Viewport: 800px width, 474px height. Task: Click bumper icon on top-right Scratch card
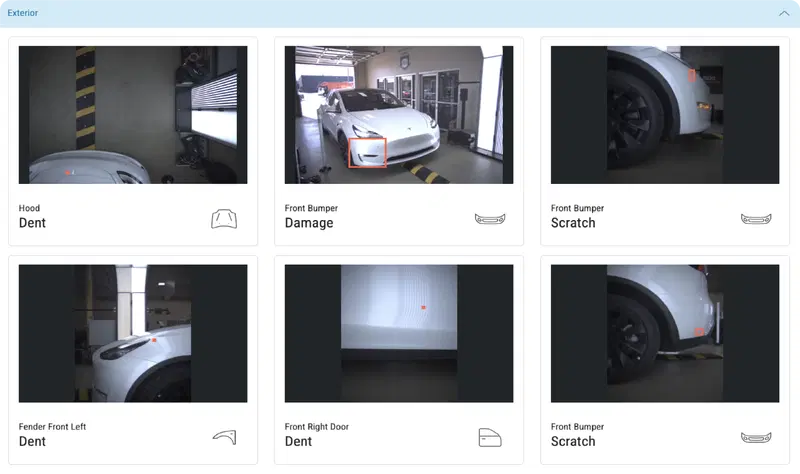756,219
